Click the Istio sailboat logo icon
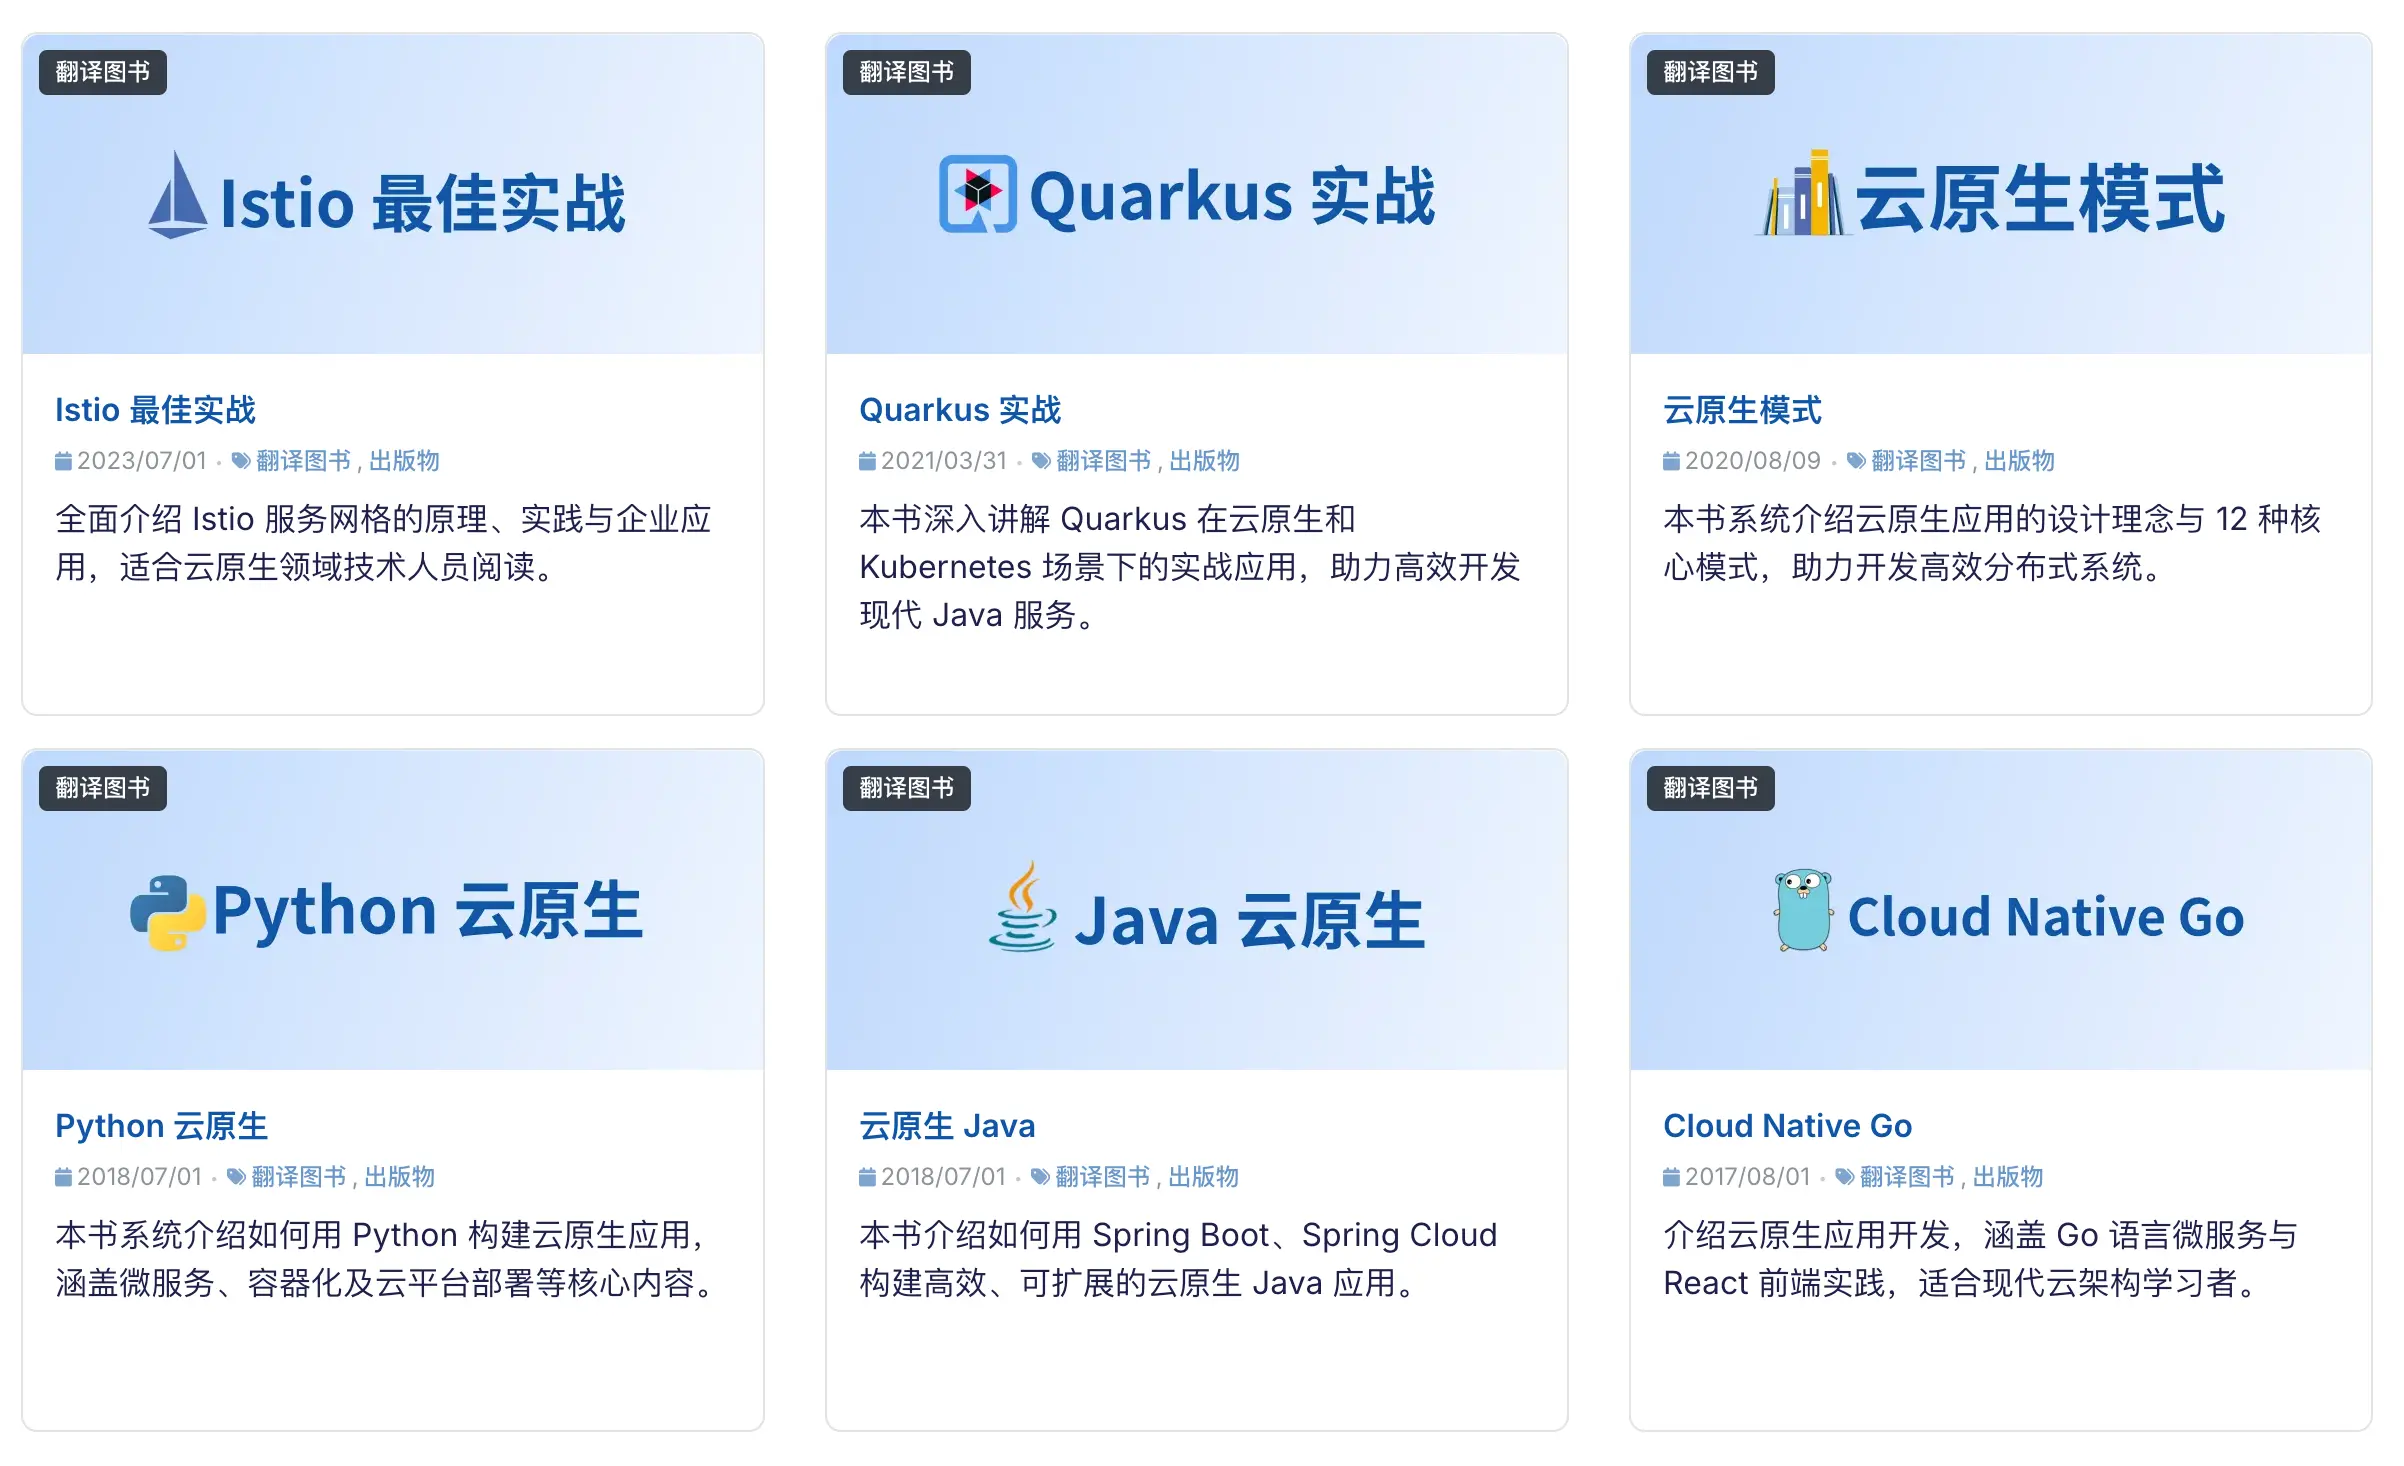This screenshot has width=2404, height=1466. point(178,195)
